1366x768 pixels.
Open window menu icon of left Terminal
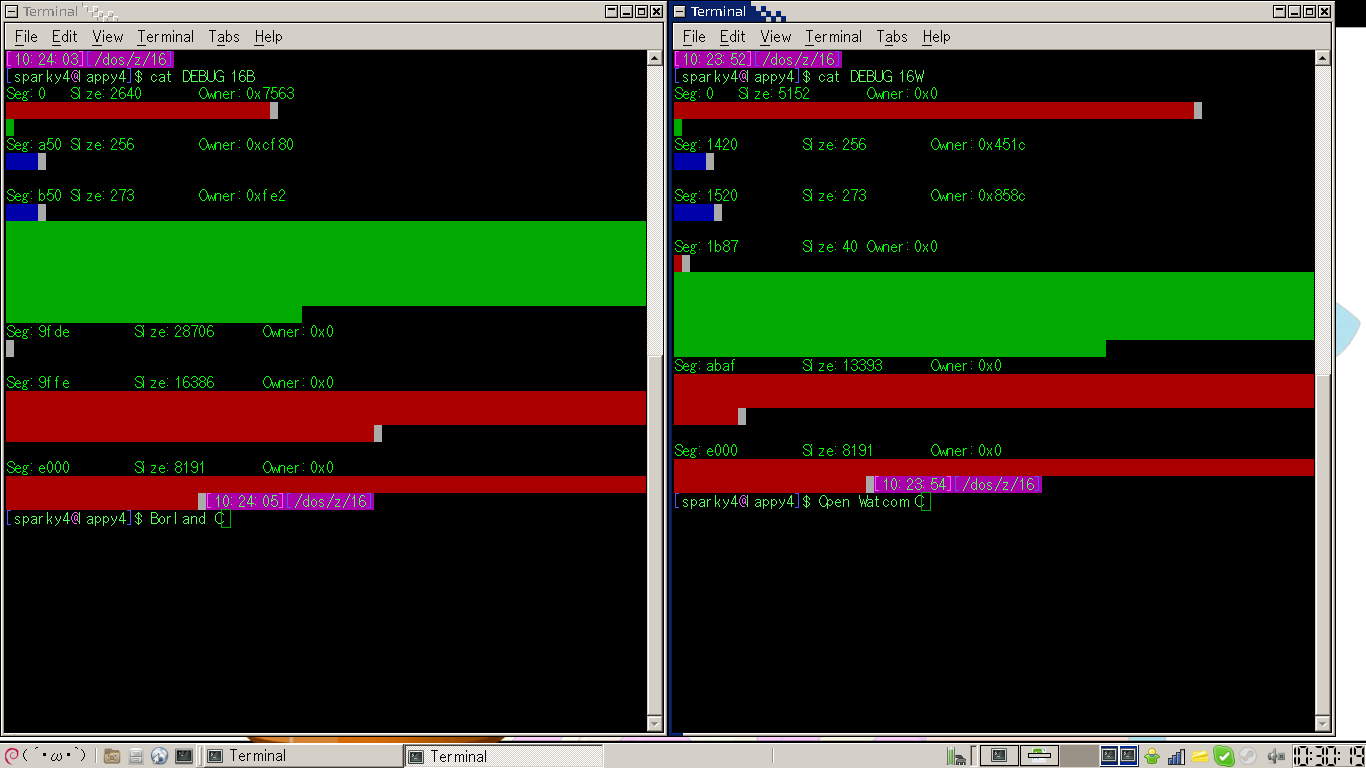point(11,11)
